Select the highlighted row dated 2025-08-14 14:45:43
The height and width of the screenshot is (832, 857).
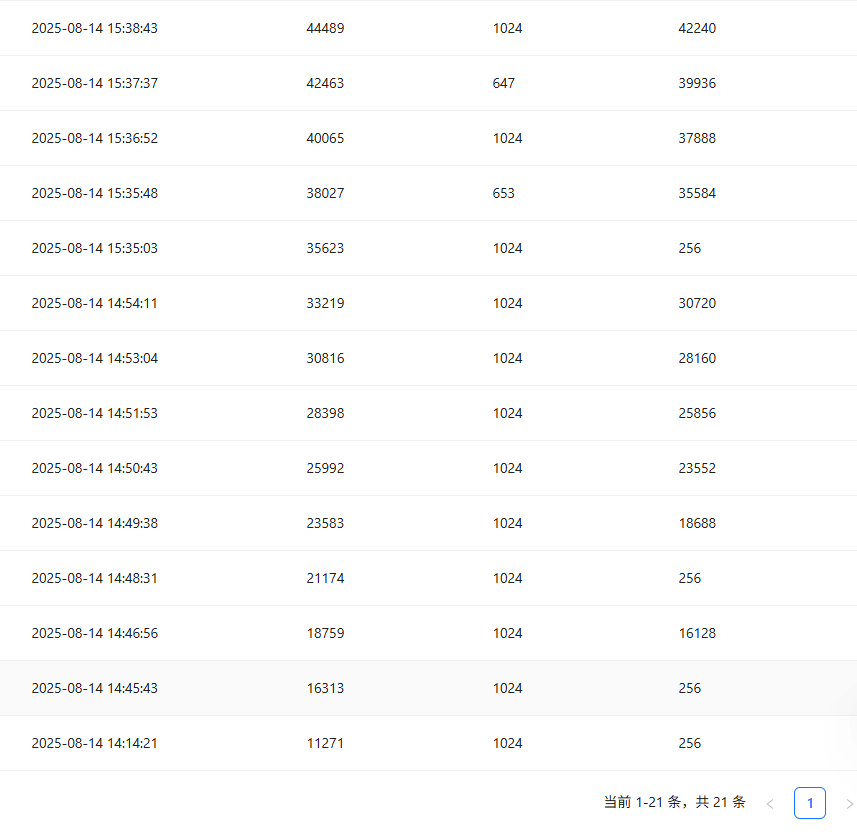[95, 688]
